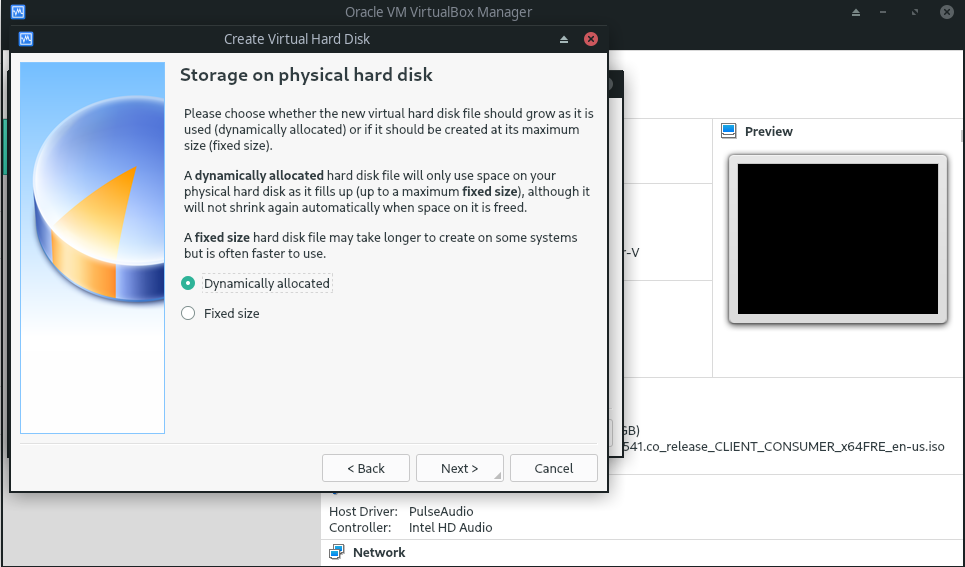Click the Next button
This screenshot has width=965, height=567.
[x=460, y=468]
